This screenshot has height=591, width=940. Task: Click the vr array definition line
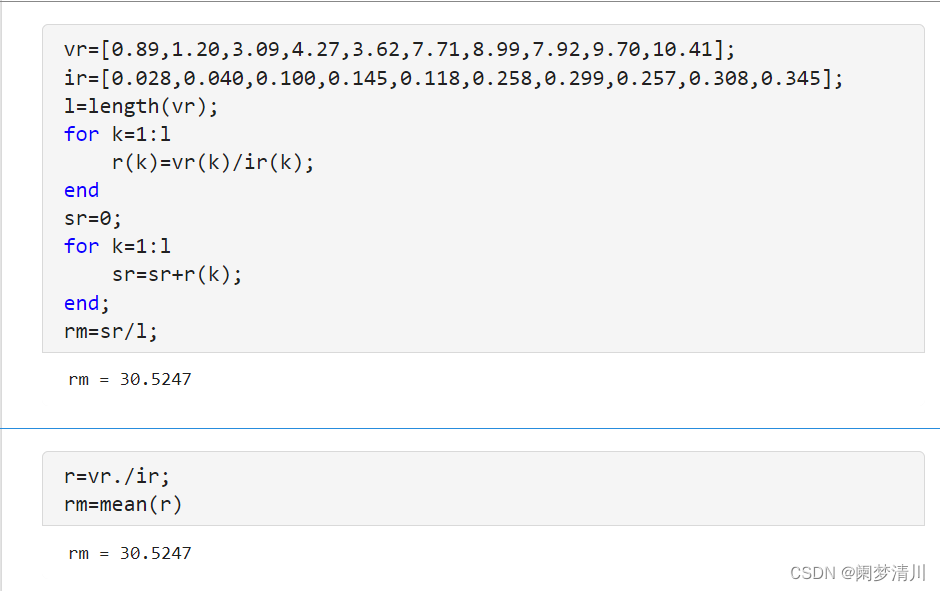point(400,50)
